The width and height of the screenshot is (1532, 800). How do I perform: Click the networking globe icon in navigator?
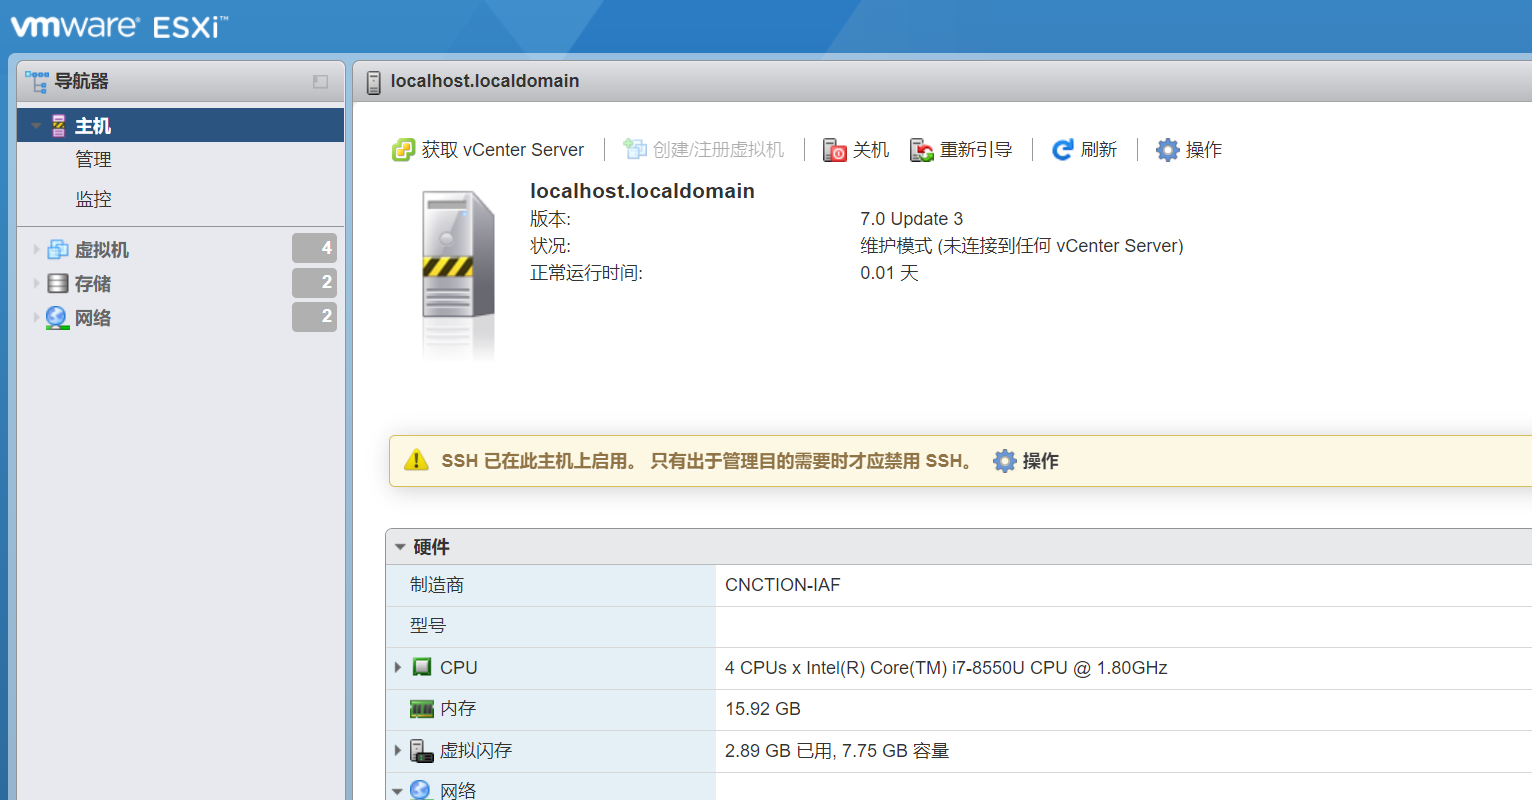tap(57, 318)
